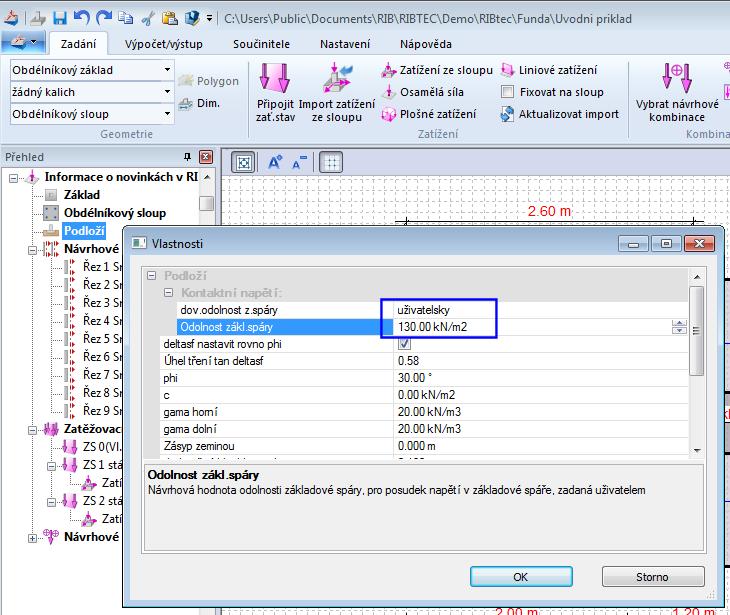Expand the bottom Návrhové tree node

click(32, 538)
